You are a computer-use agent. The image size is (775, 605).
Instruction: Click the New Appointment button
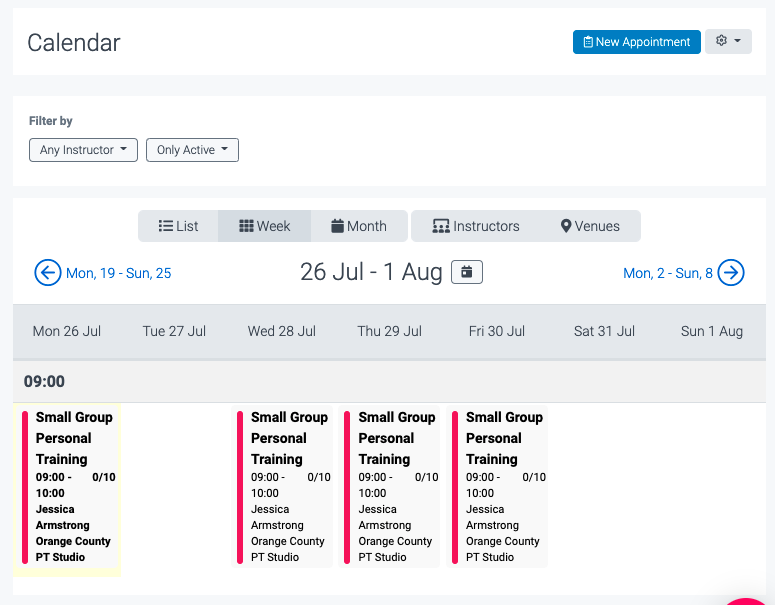tap(636, 42)
